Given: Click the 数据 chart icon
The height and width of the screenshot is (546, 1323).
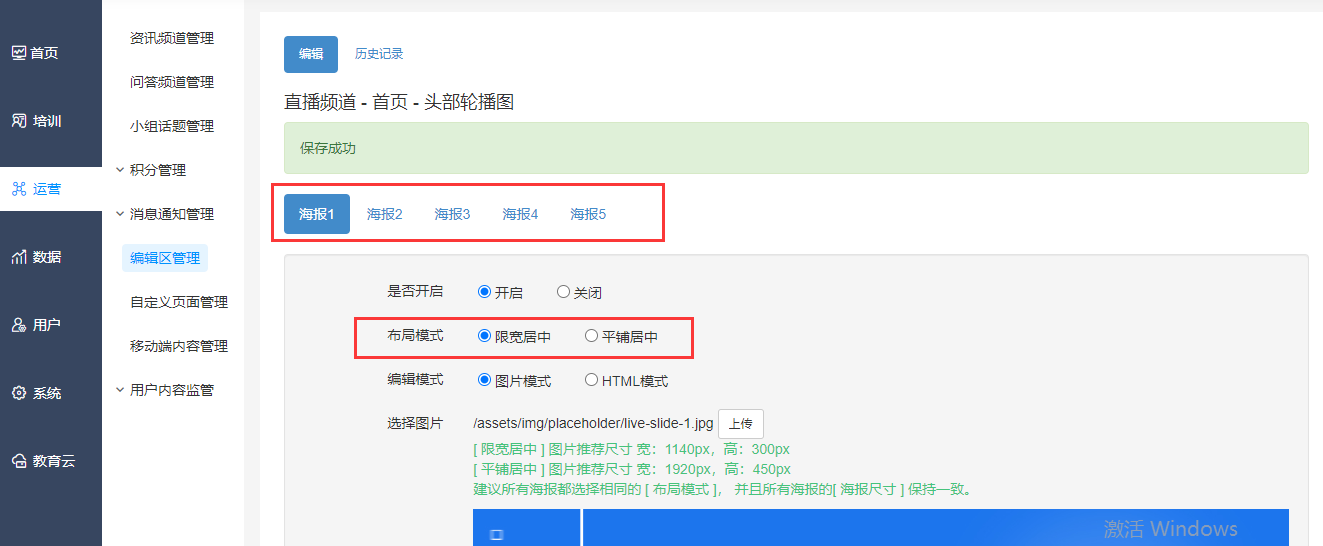Looking at the screenshot, I should (x=19, y=257).
